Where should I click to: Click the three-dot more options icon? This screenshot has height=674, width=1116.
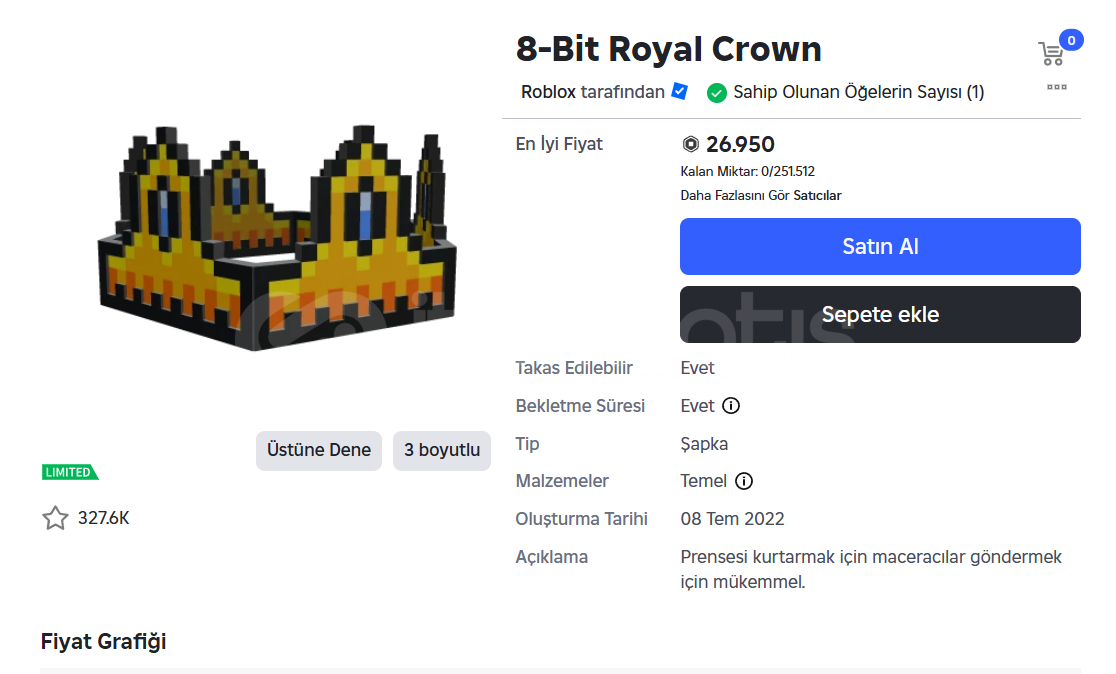pos(1057,87)
